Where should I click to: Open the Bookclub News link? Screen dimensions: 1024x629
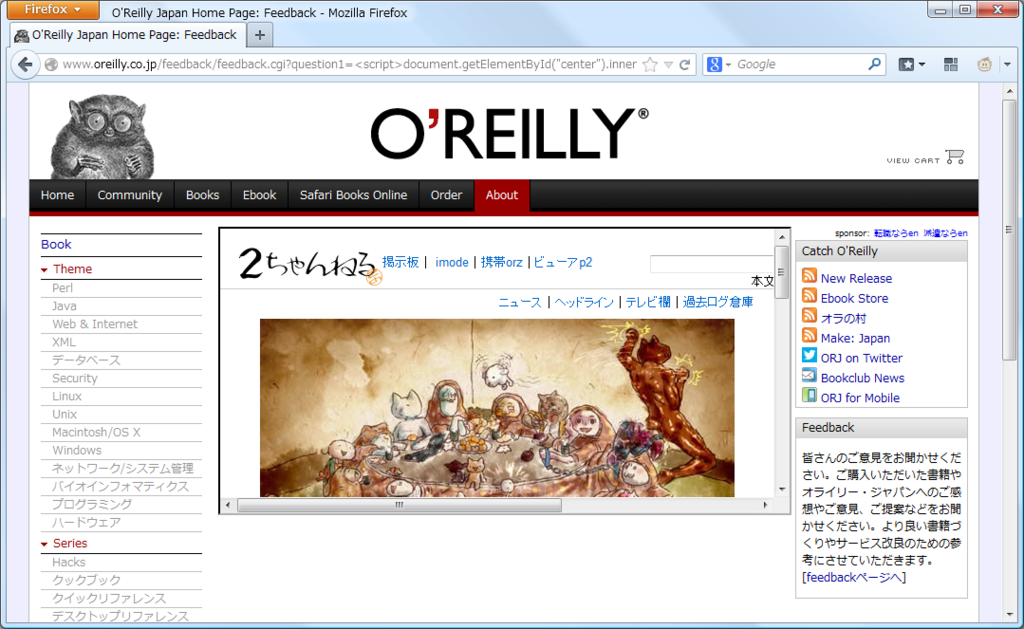pyautogui.click(x=862, y=378)
